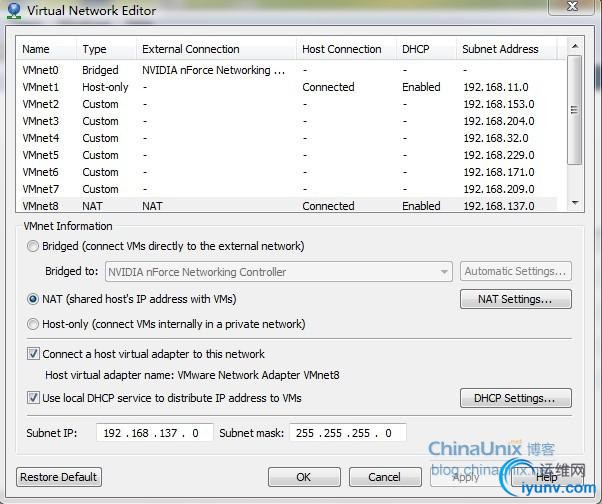The height and width of the screenshot is (504, 602).
Task: Click the Virtual Network Editor title icon
Action: (x=14, y=11)
